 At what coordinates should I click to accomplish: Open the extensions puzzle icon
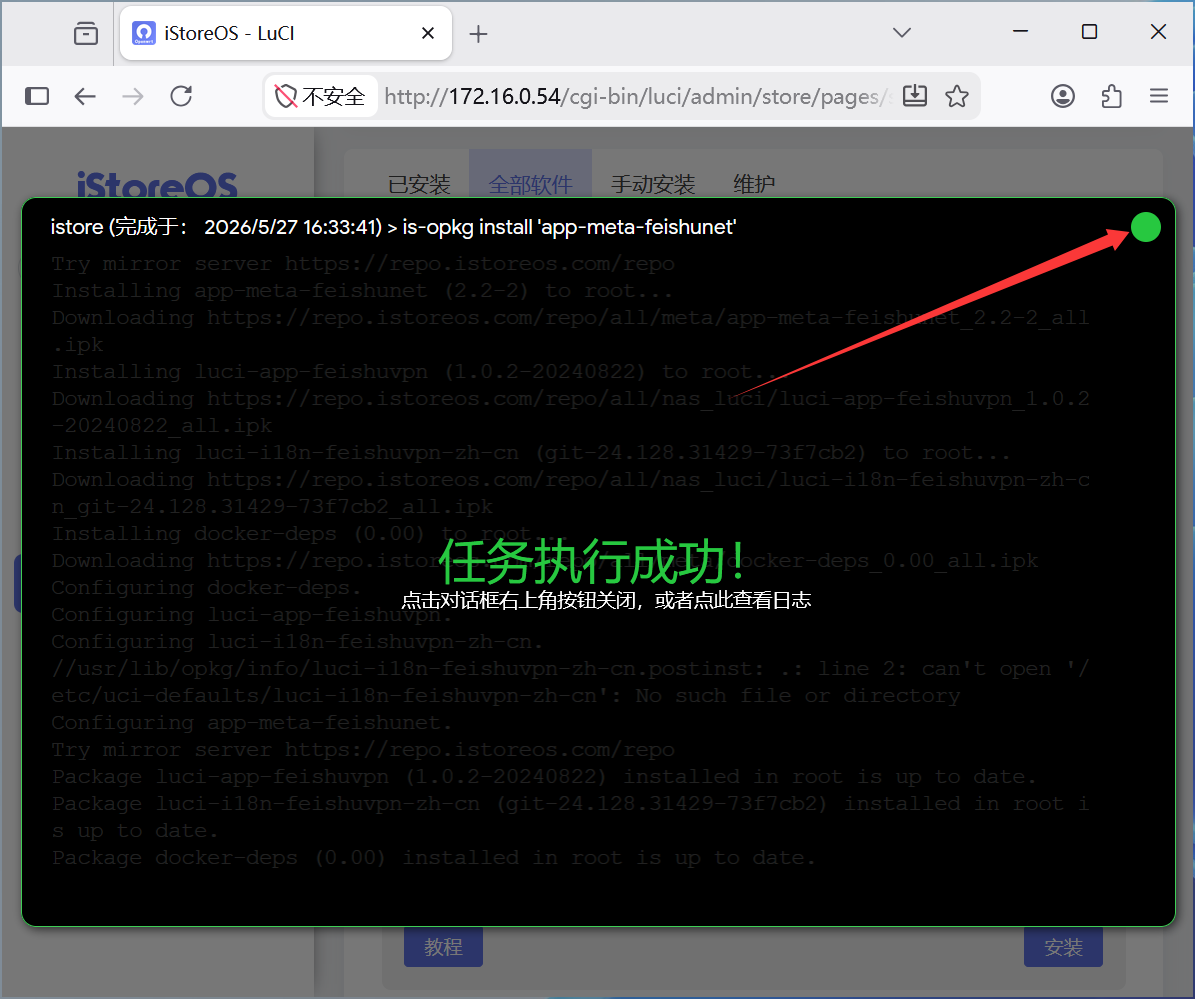coord(1111,96)
